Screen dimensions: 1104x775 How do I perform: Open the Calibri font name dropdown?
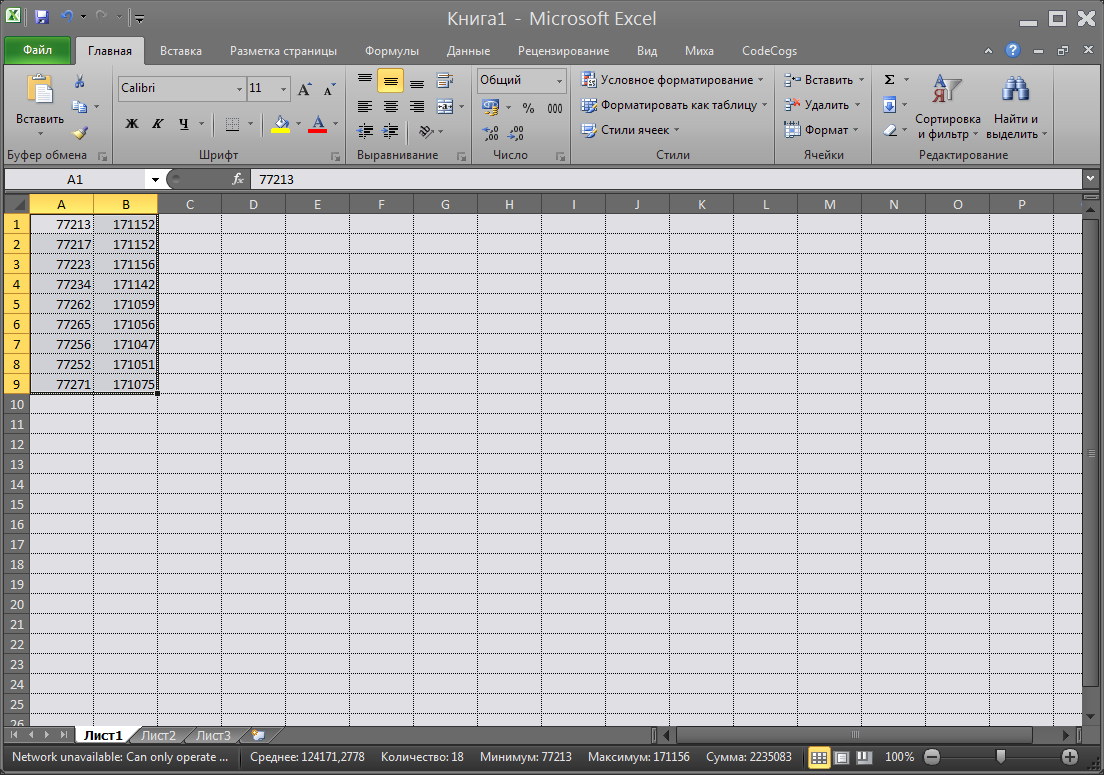pos(239,89)
